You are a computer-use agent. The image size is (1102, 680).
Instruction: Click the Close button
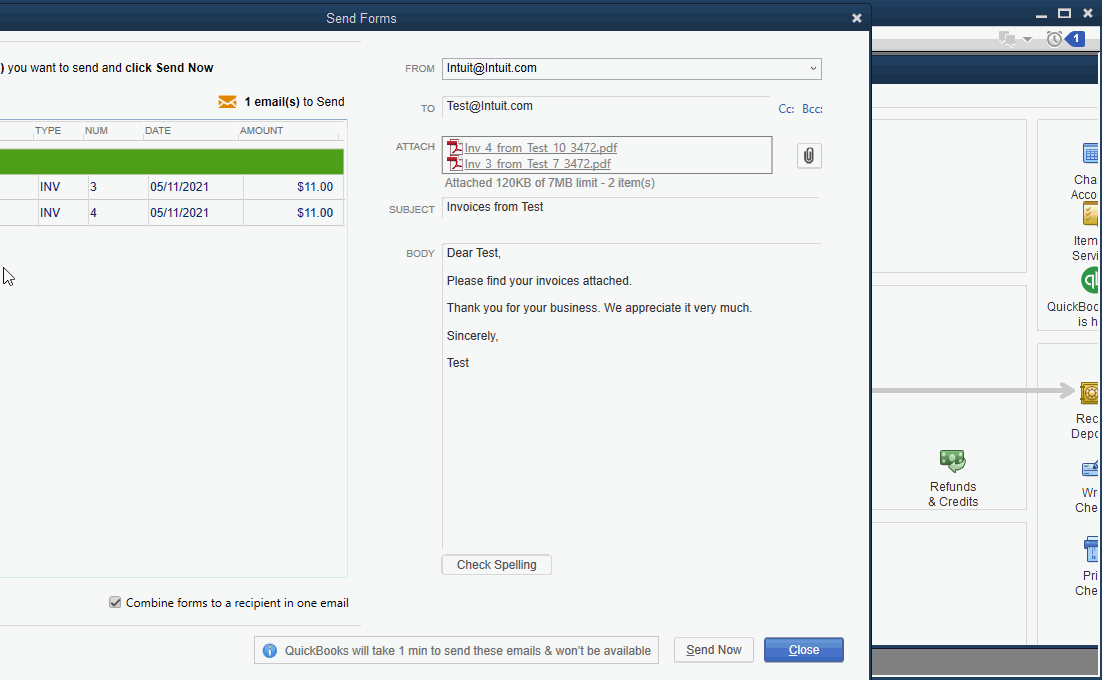(803, 649)
